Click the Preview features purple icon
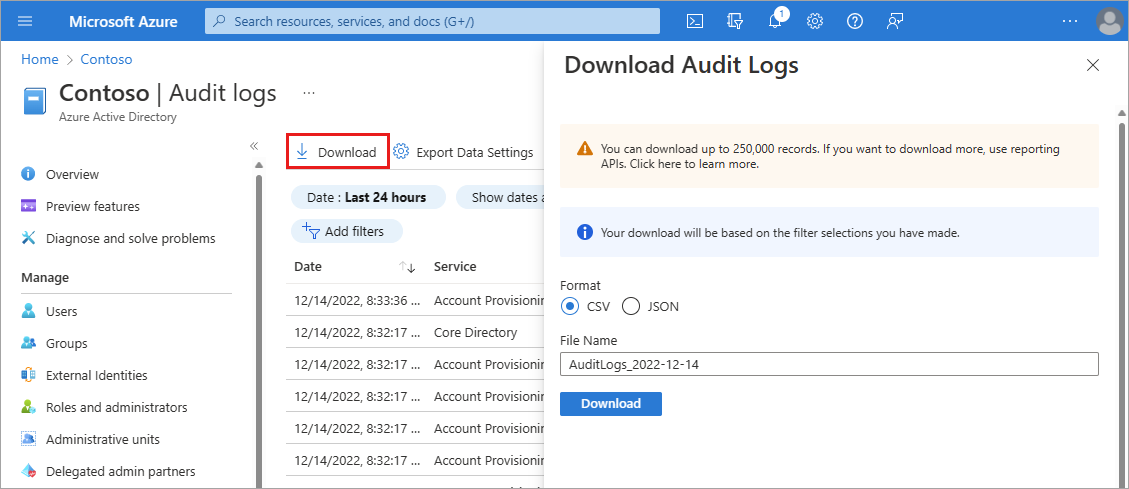 pos(28,206)
